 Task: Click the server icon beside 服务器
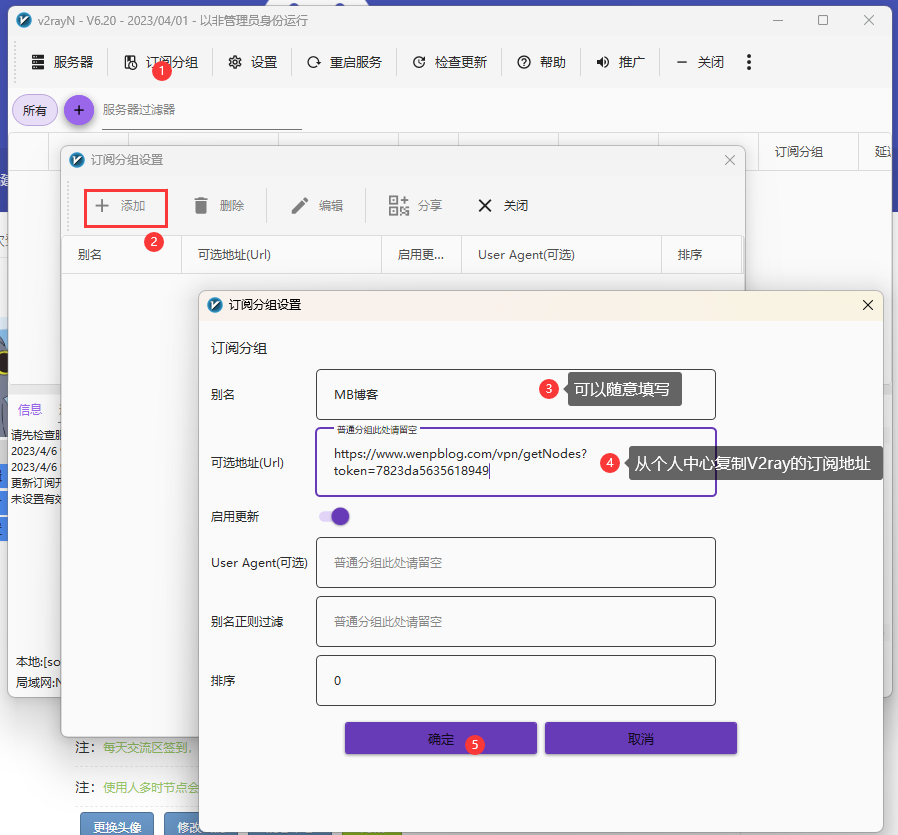(38, 62)
